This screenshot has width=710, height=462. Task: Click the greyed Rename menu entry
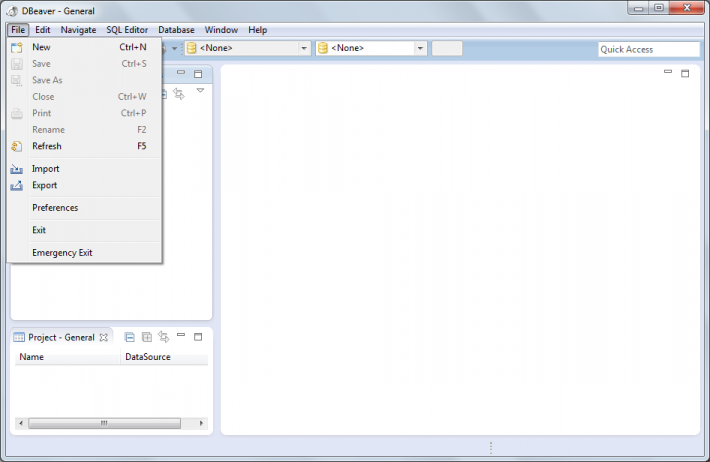(x=85, y=130)
